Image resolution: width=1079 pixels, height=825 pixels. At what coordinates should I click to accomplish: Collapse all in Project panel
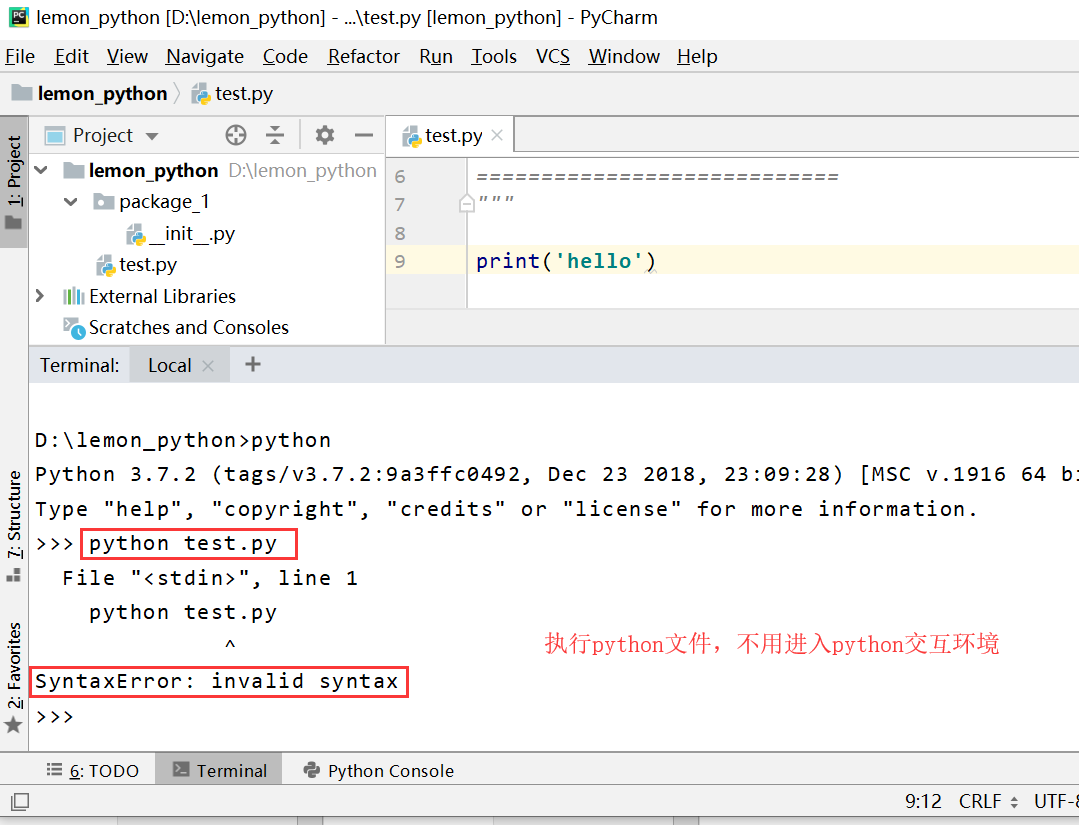pyautogui.click(x=275, y=135)
